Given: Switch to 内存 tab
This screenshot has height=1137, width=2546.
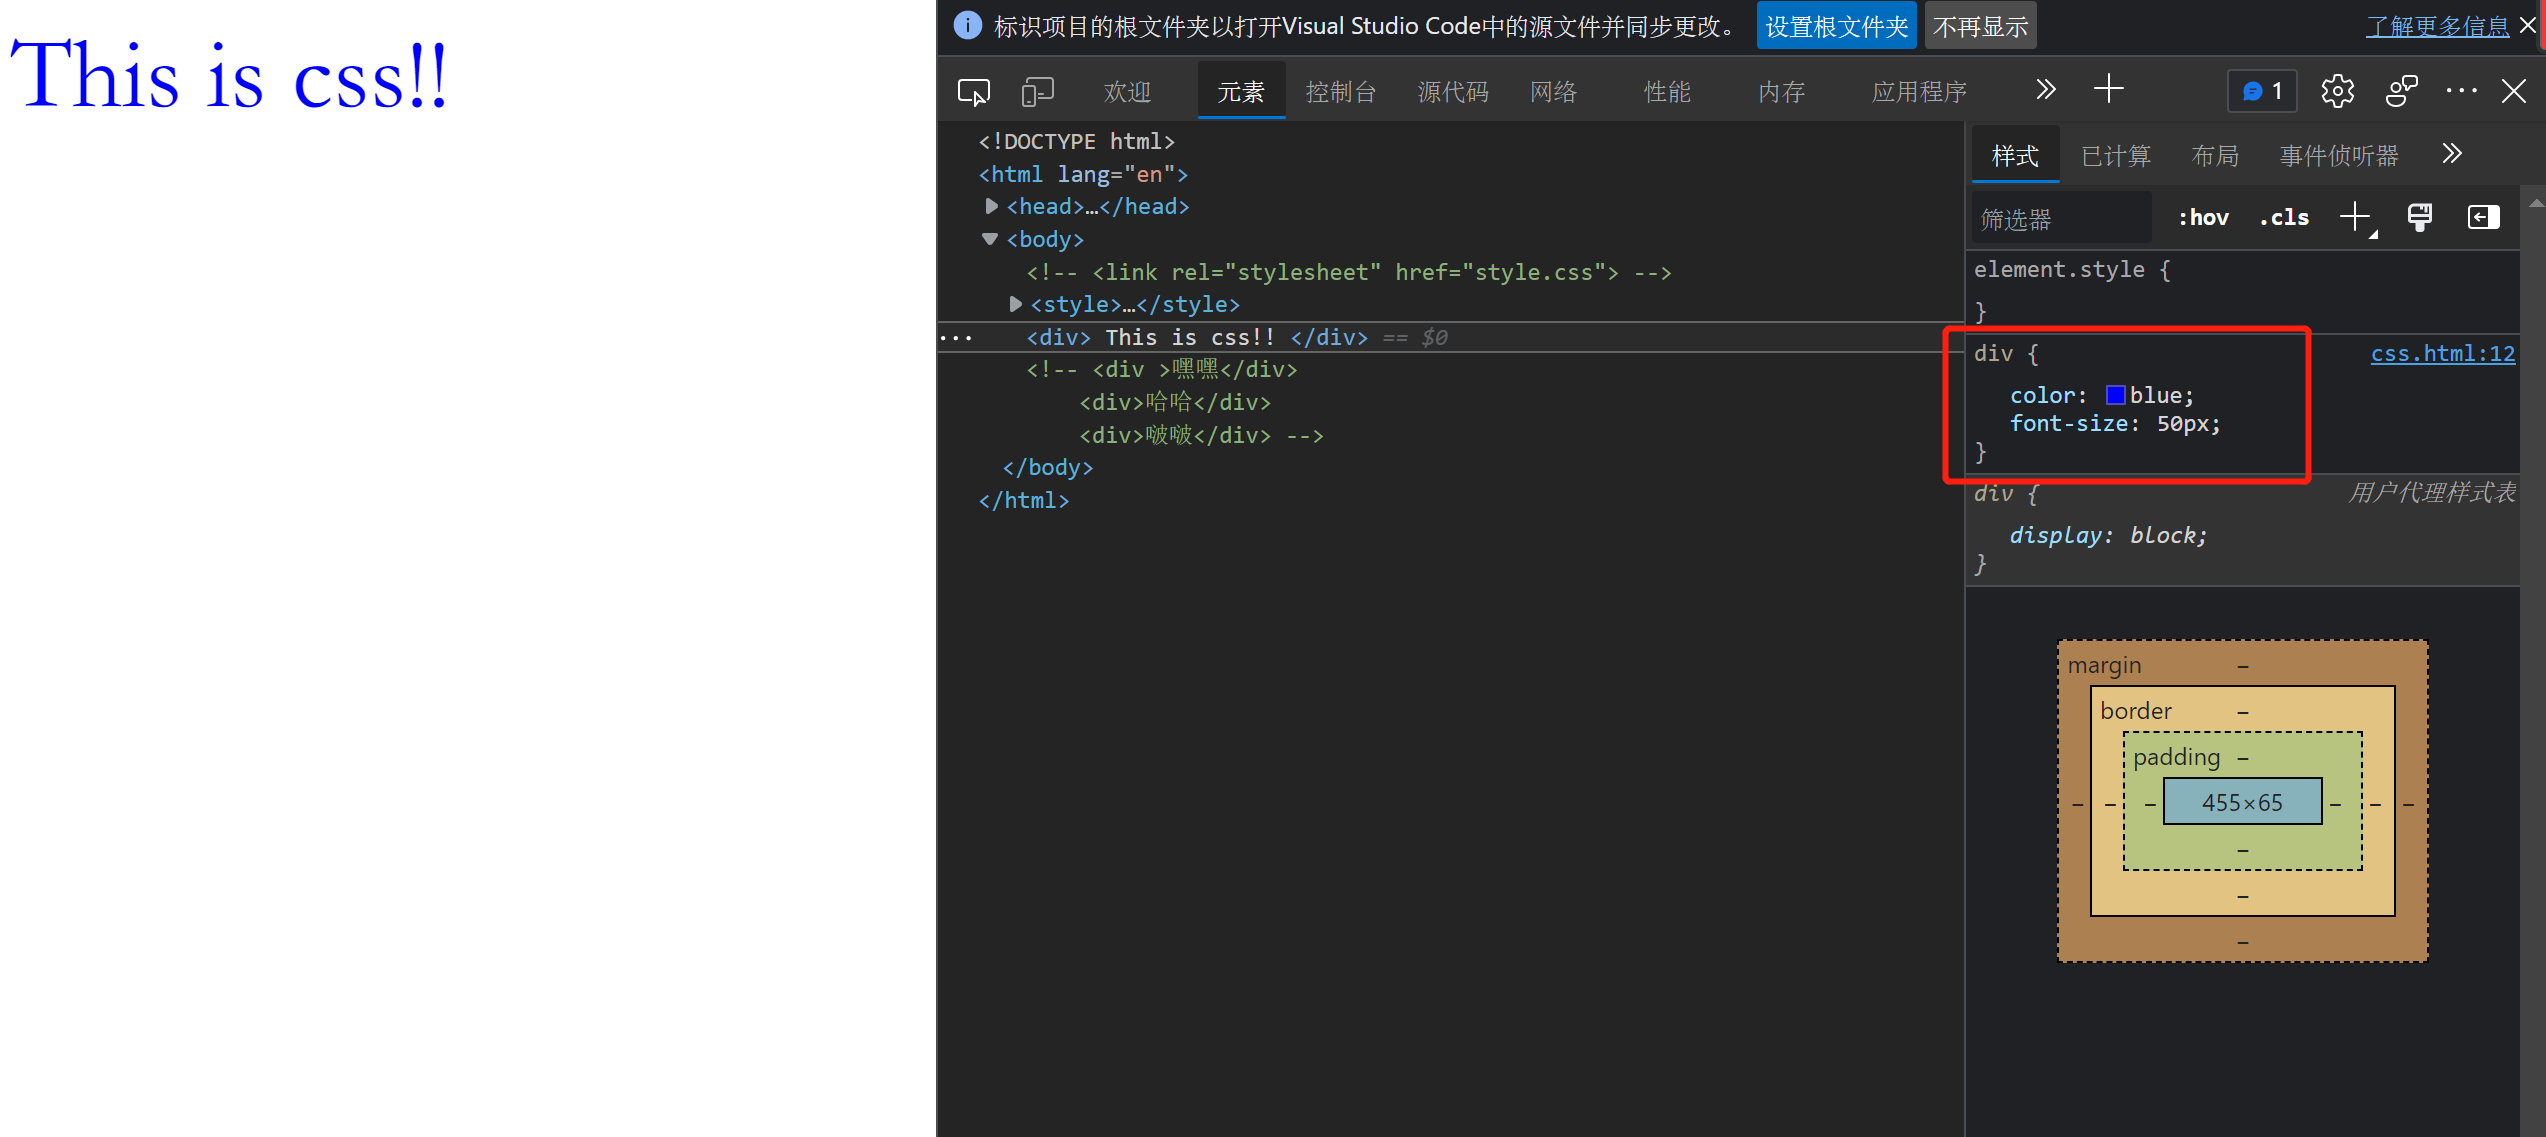Looking at the screenshot, I should coord(1781,92).
